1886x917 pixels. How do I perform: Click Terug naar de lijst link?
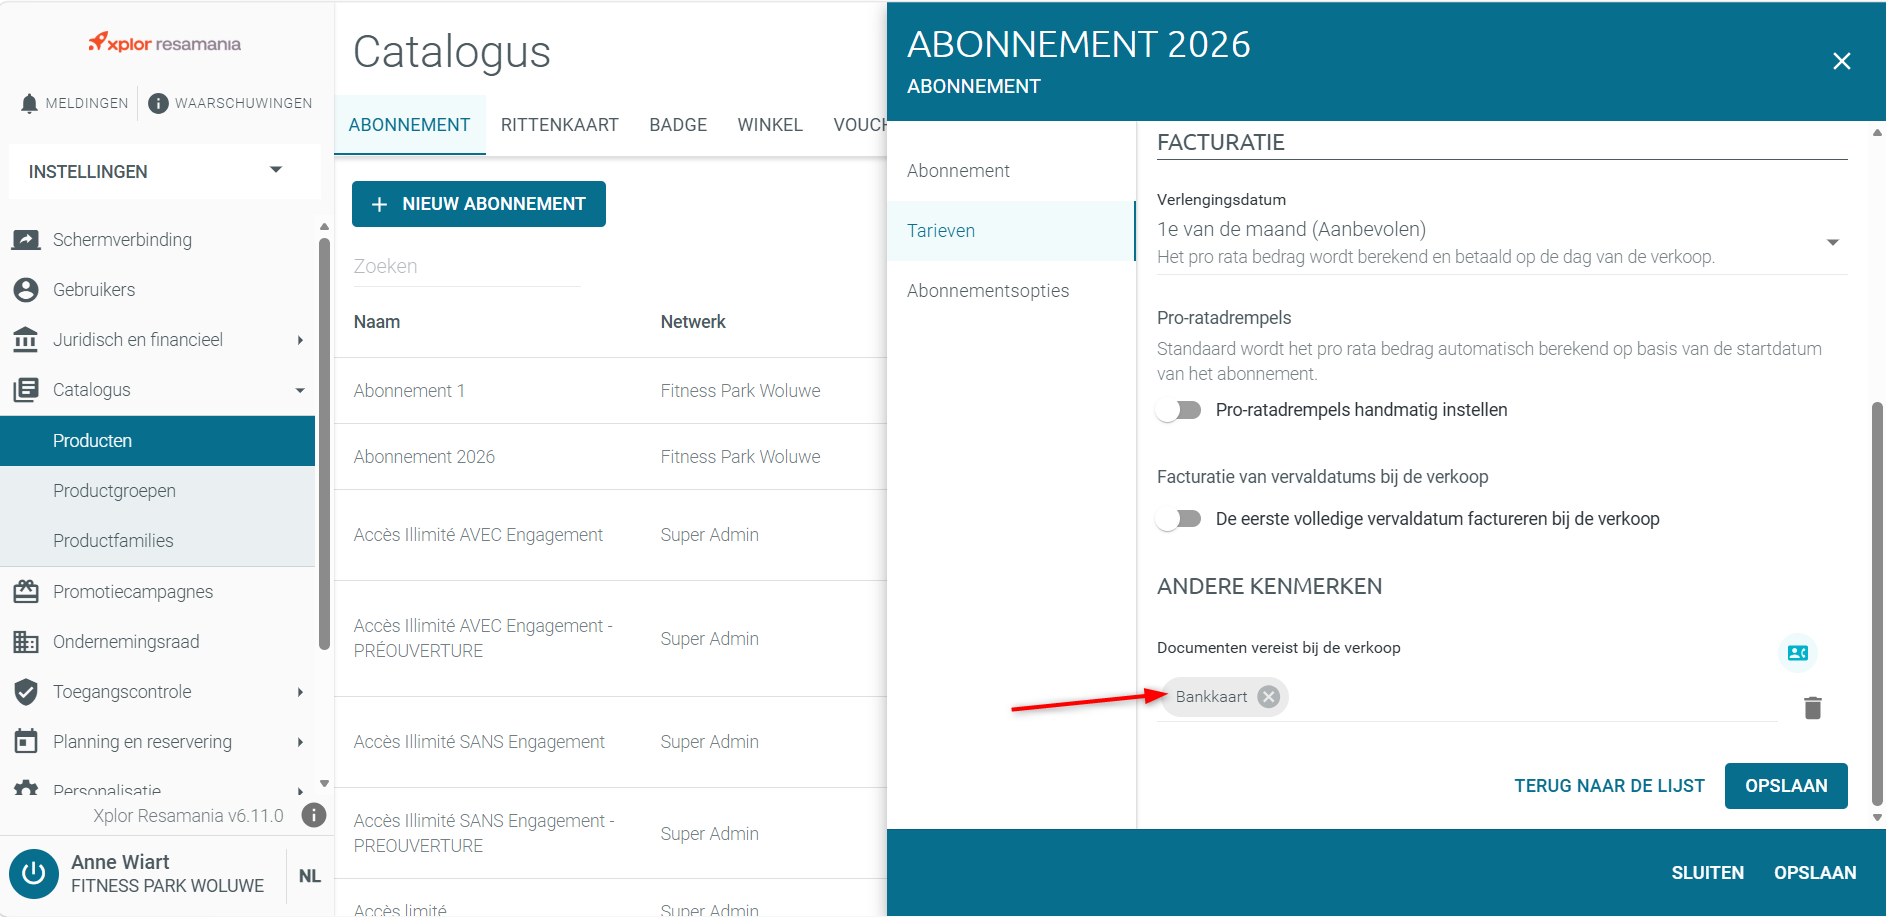point(1609,786)
